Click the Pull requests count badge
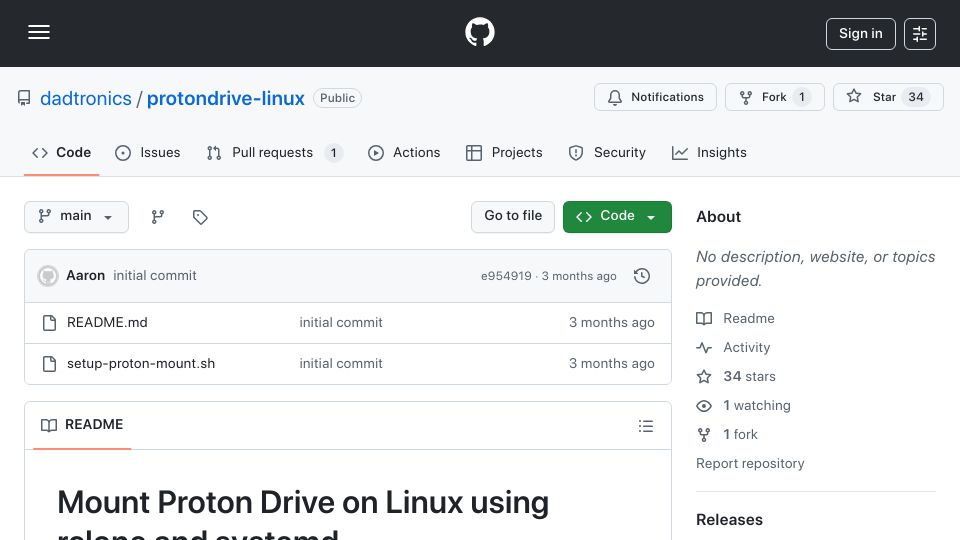 (x=334, y=153)
